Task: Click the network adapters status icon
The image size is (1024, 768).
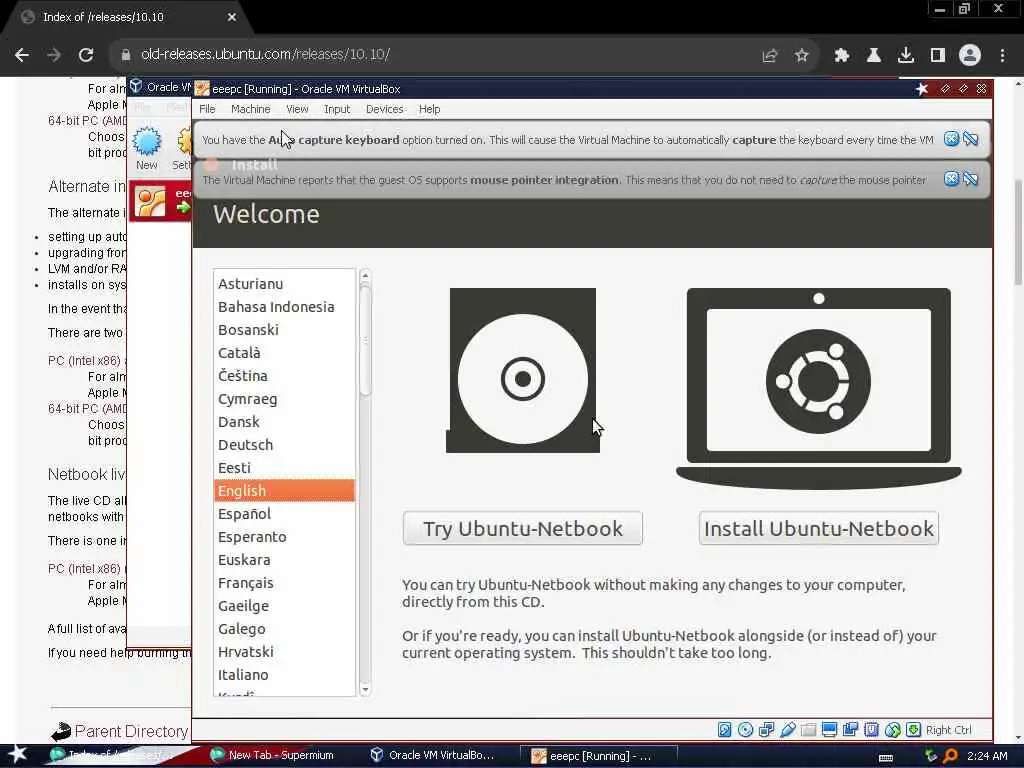Action: pos(766,729)
